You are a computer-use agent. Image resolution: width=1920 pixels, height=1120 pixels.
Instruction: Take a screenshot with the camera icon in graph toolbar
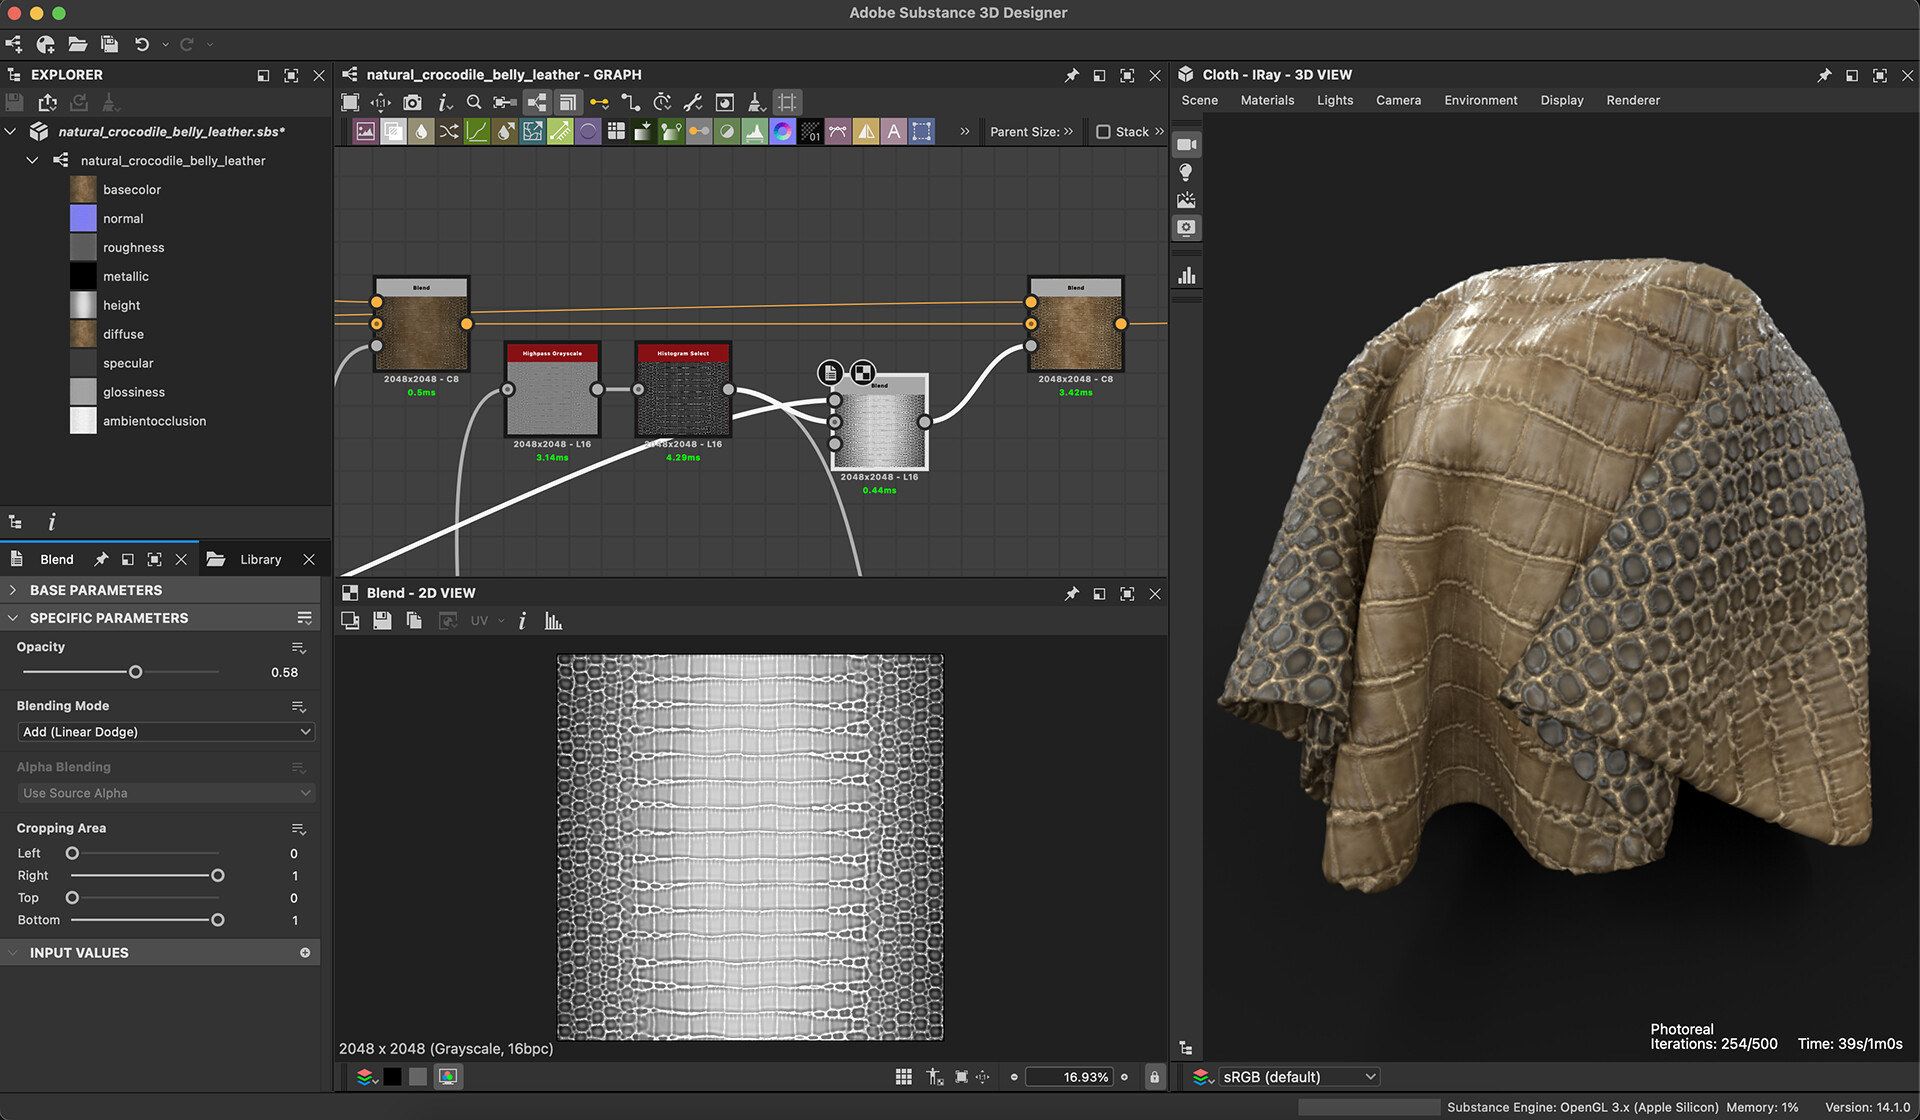point(412,101)
